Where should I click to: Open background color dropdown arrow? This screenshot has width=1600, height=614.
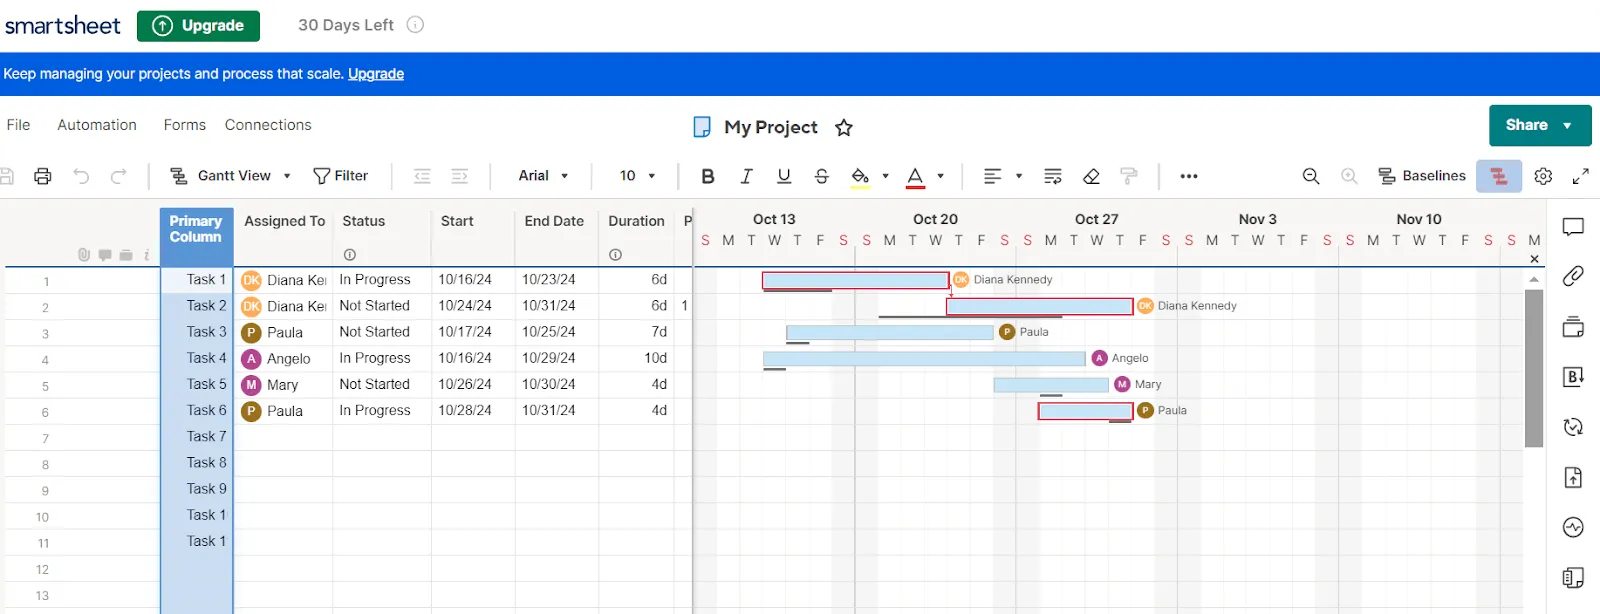886,176
